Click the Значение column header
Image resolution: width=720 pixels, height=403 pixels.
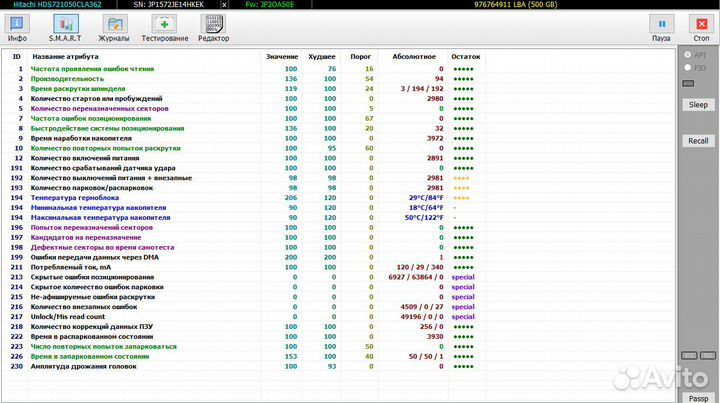click(x=281, y=57)
